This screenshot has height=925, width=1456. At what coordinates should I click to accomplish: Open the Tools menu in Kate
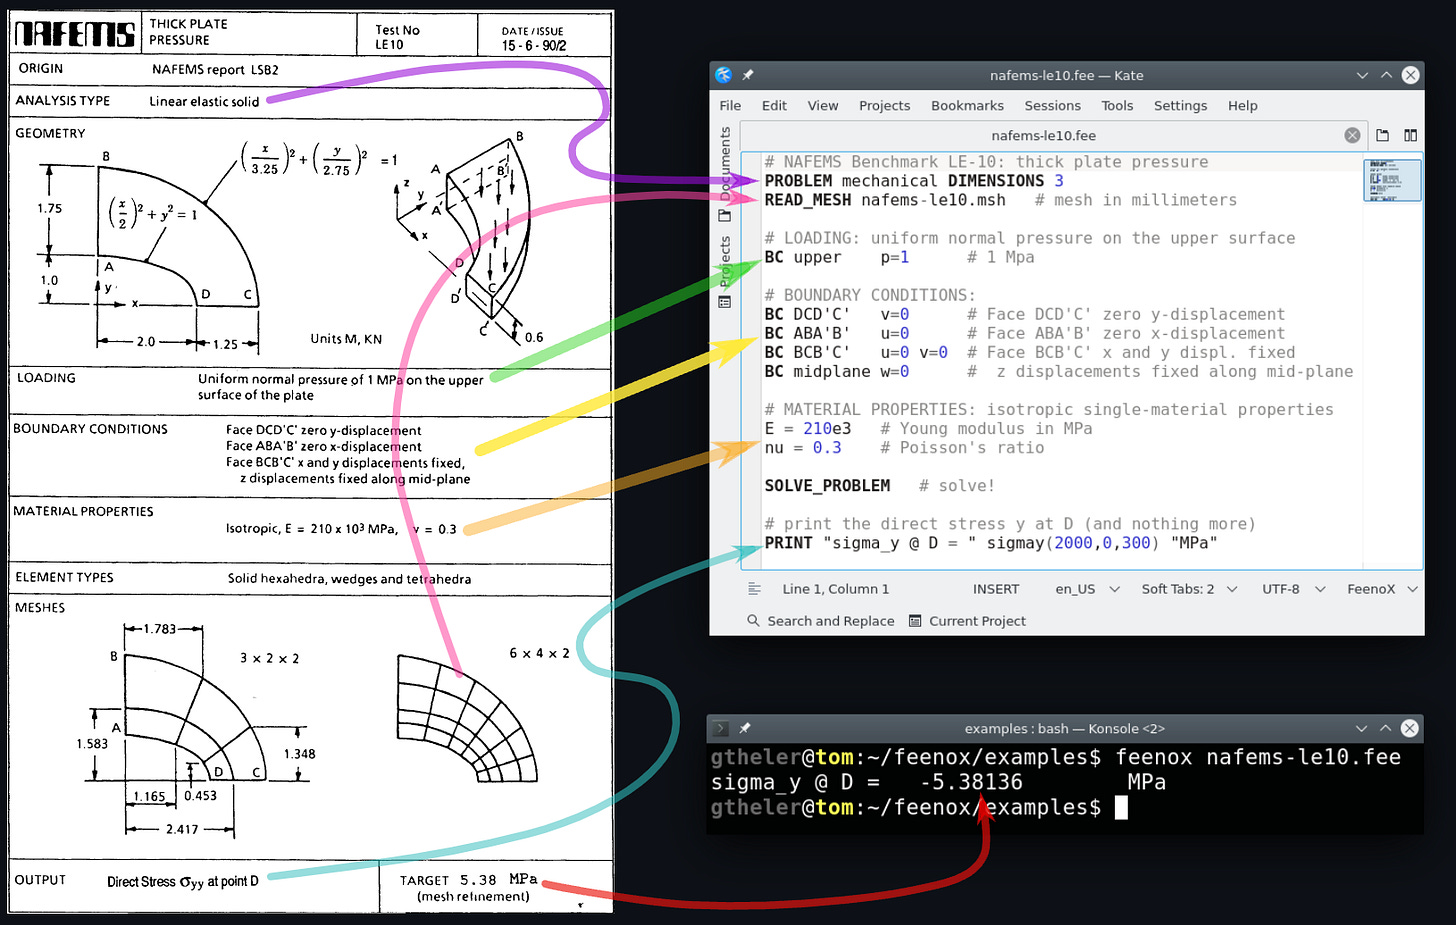[1117, 106]
